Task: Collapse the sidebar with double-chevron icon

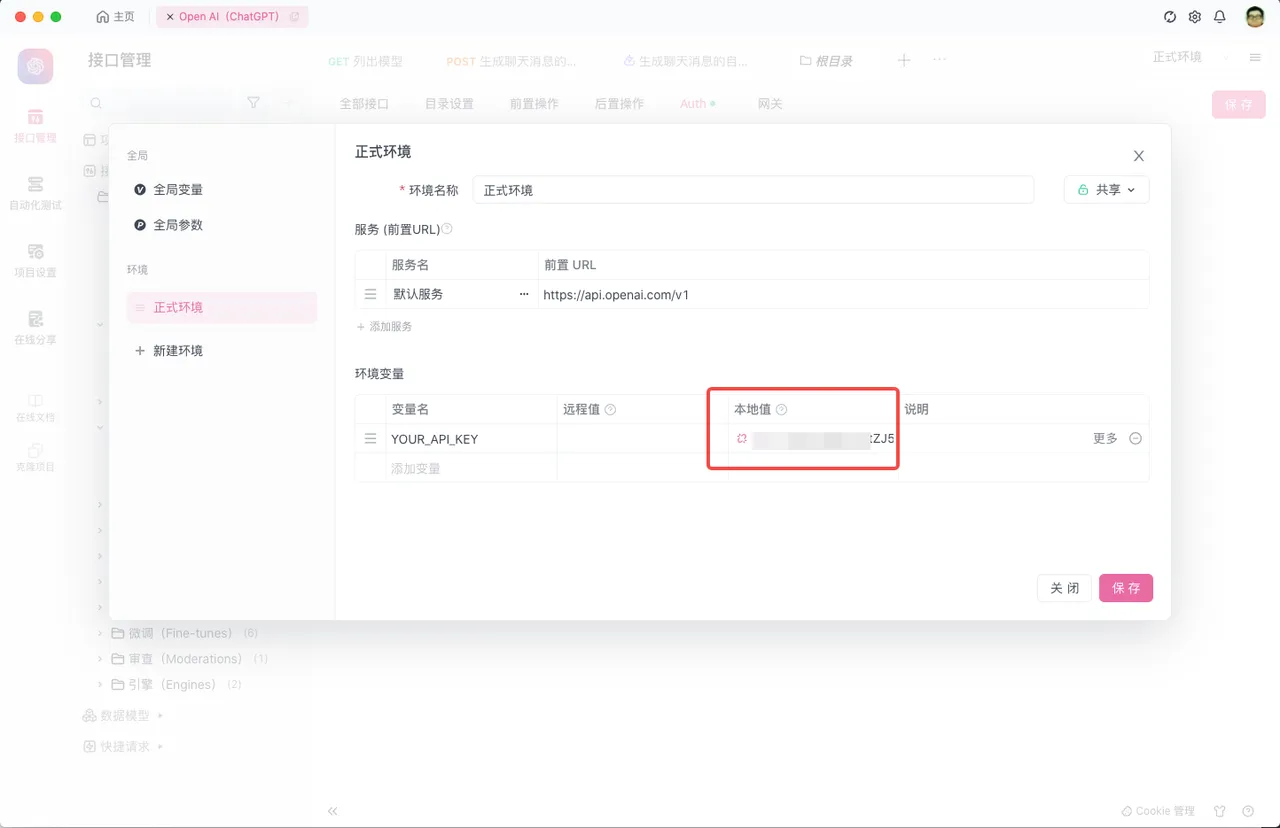Action: (333, 811)
